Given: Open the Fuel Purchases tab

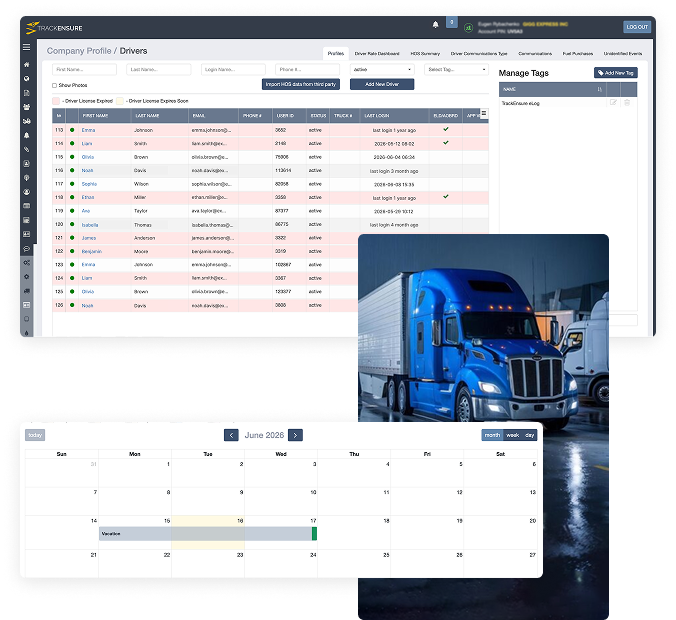Looking at the screenshot, I should [578, 53].
